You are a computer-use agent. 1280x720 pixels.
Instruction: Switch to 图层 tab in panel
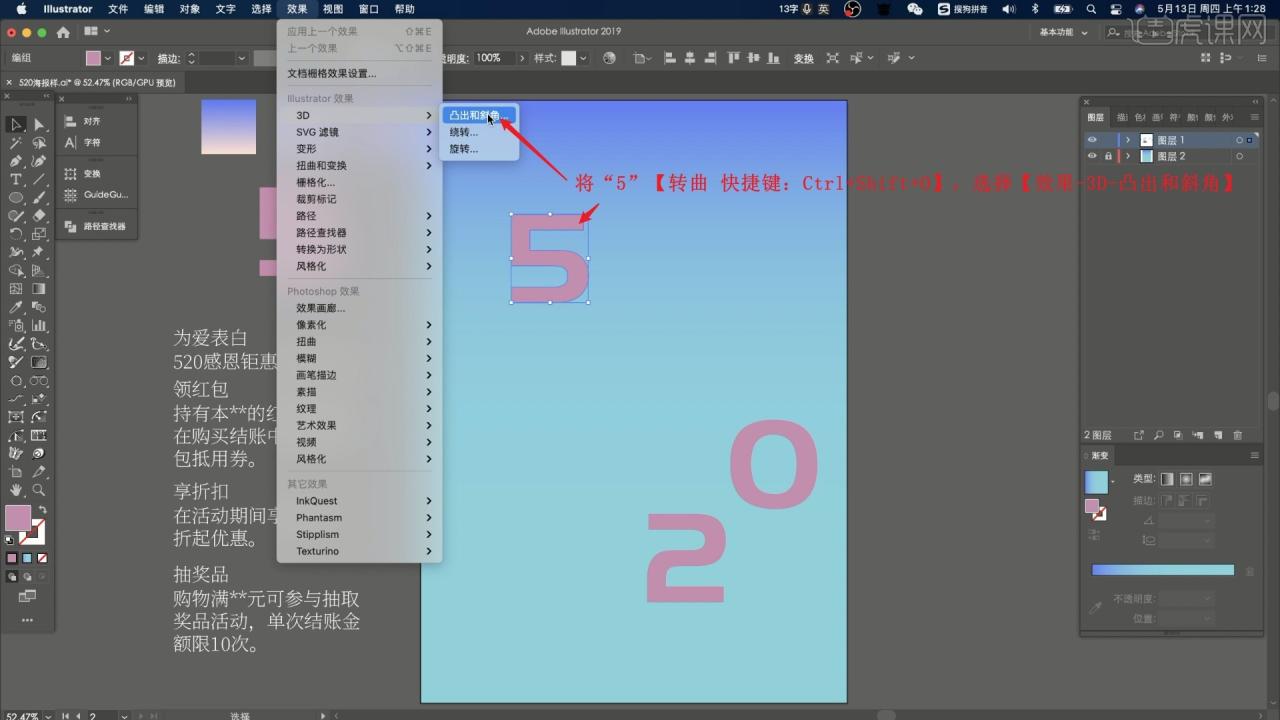click(x=1095, y=117)
